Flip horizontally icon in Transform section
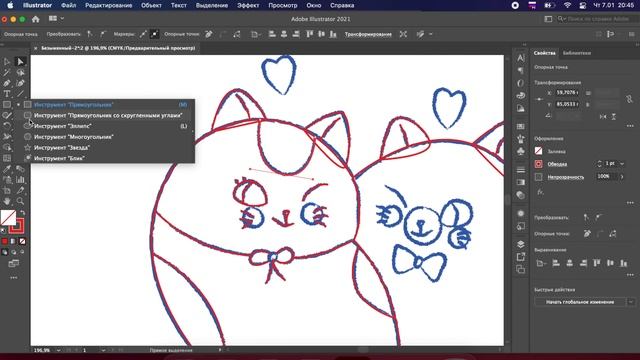Screen dimensions: 640x360 603,116
